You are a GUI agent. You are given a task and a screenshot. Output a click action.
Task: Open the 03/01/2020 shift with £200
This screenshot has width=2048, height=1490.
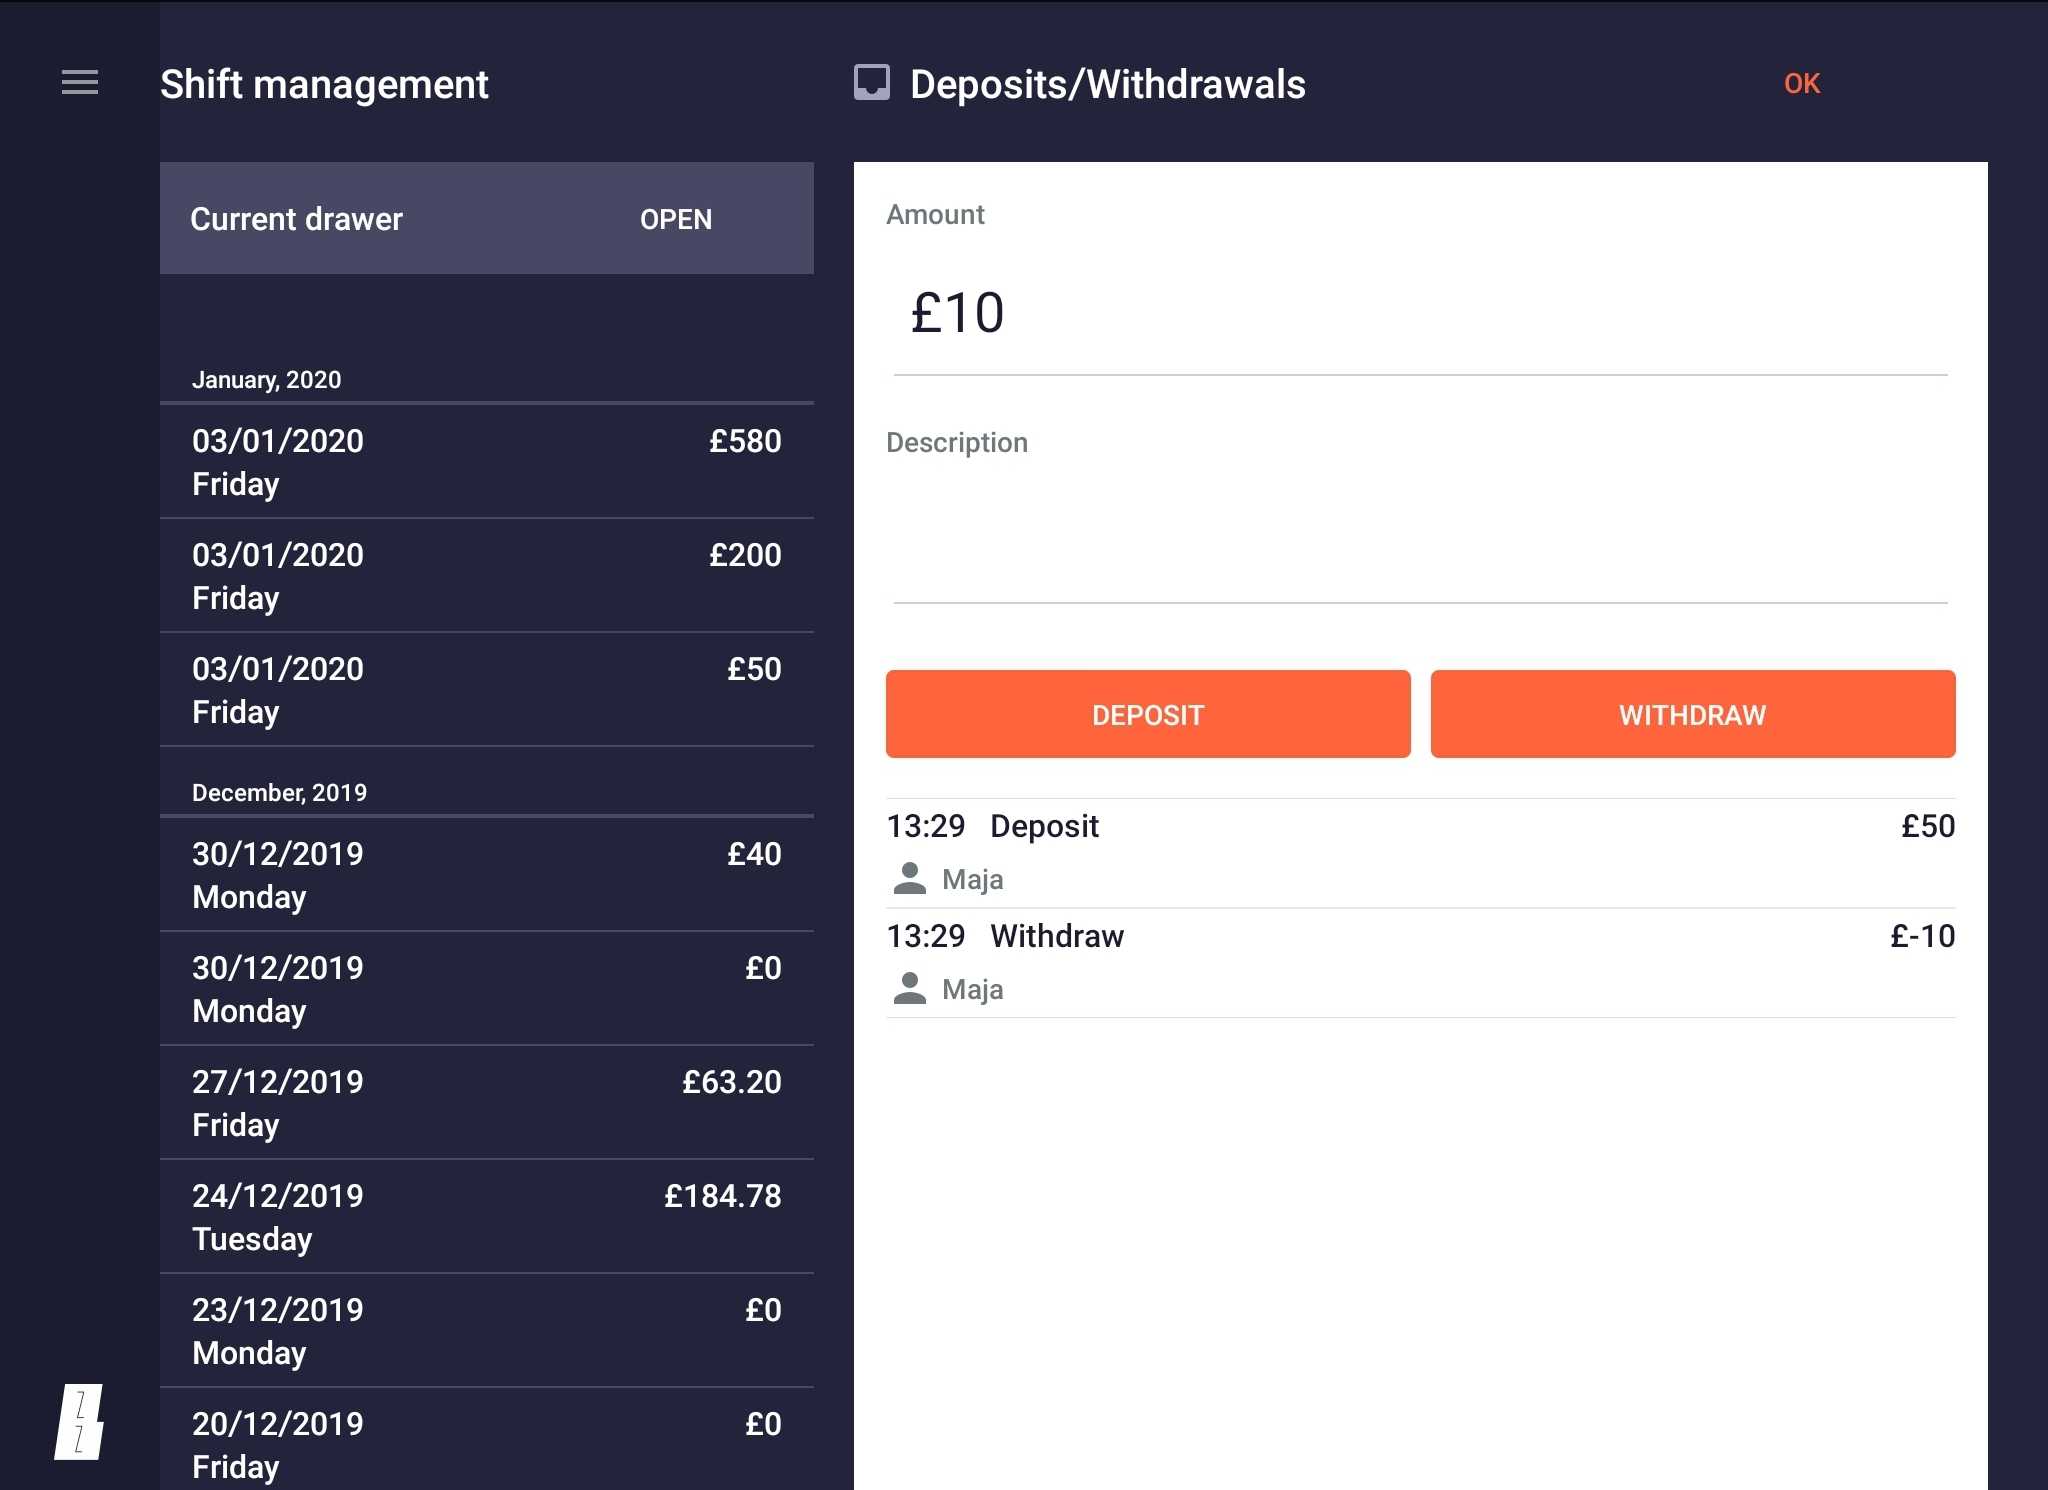pyautogui.click(x=487, y=576)
